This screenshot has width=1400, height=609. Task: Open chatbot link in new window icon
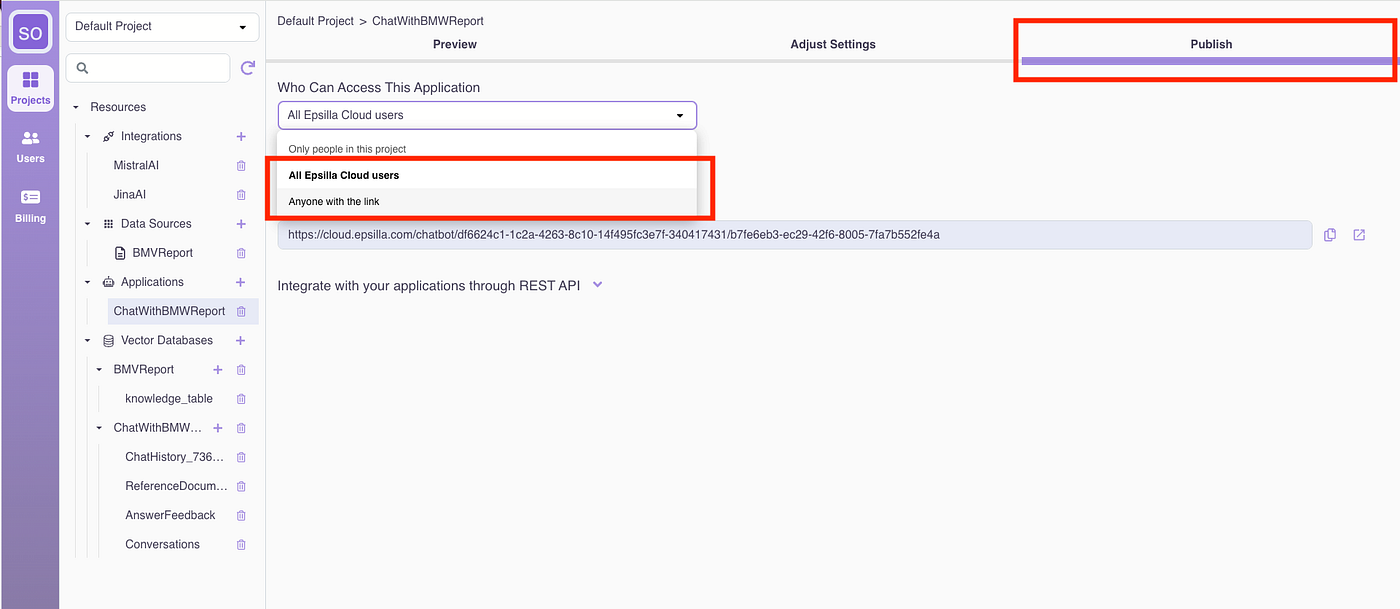click(1359, 235)
